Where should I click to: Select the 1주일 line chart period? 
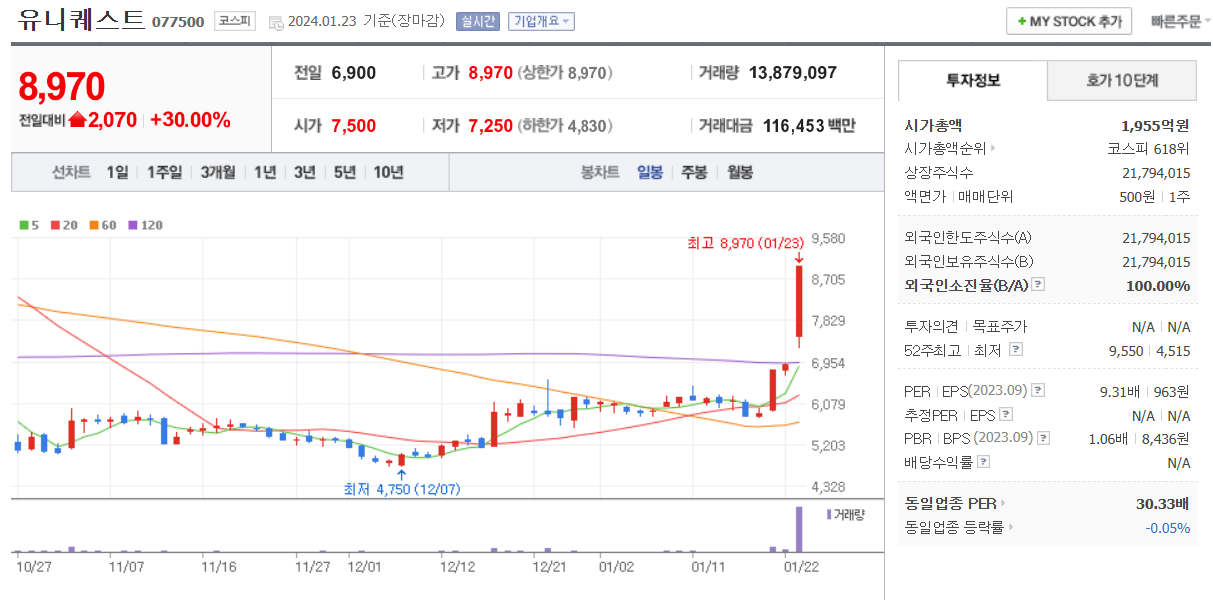pos(164,172)
